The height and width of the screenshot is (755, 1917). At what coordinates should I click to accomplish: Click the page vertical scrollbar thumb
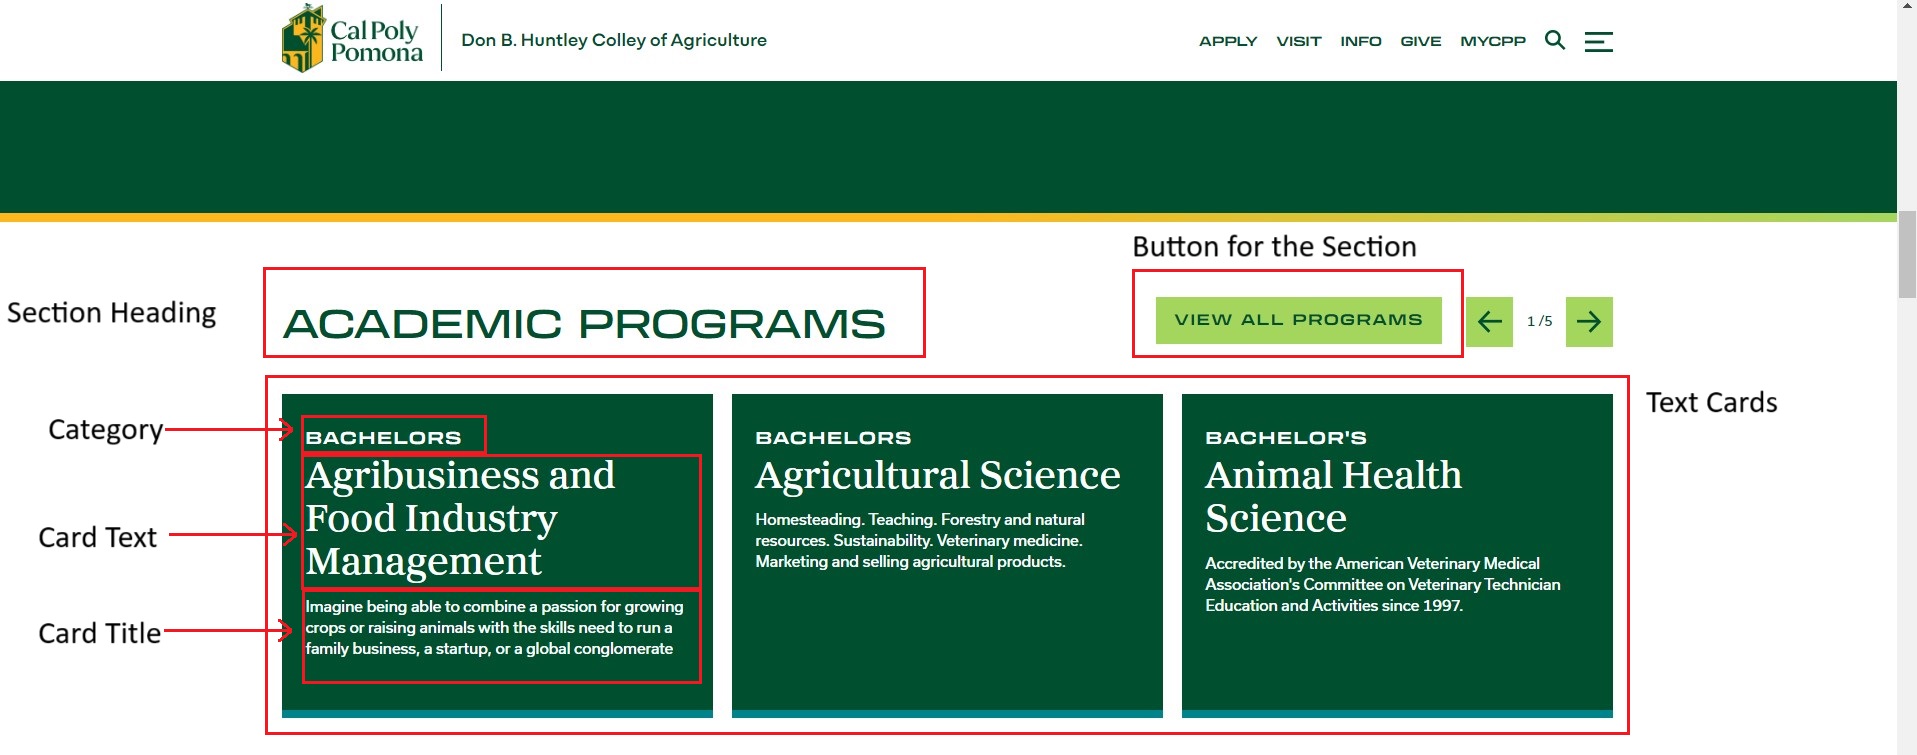[x=1907, y=254]
